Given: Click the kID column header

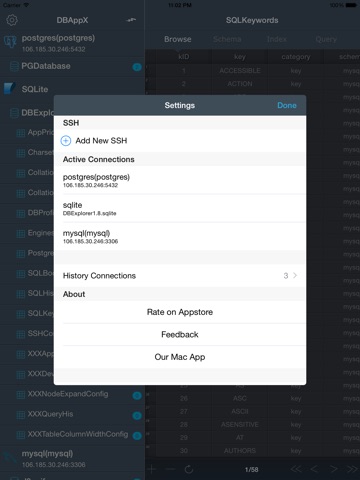Looking at the screenshot, I should [184, 57].
